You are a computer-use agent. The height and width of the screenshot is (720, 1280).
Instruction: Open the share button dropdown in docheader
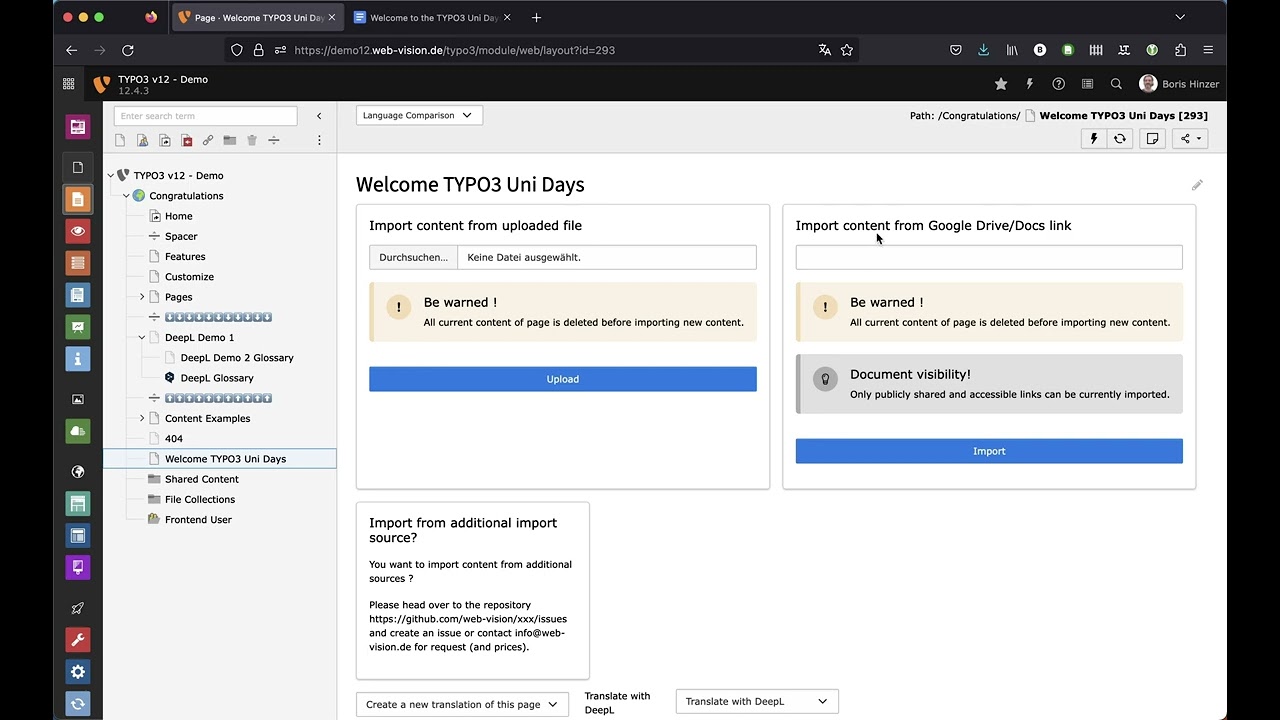point(1190,139)
